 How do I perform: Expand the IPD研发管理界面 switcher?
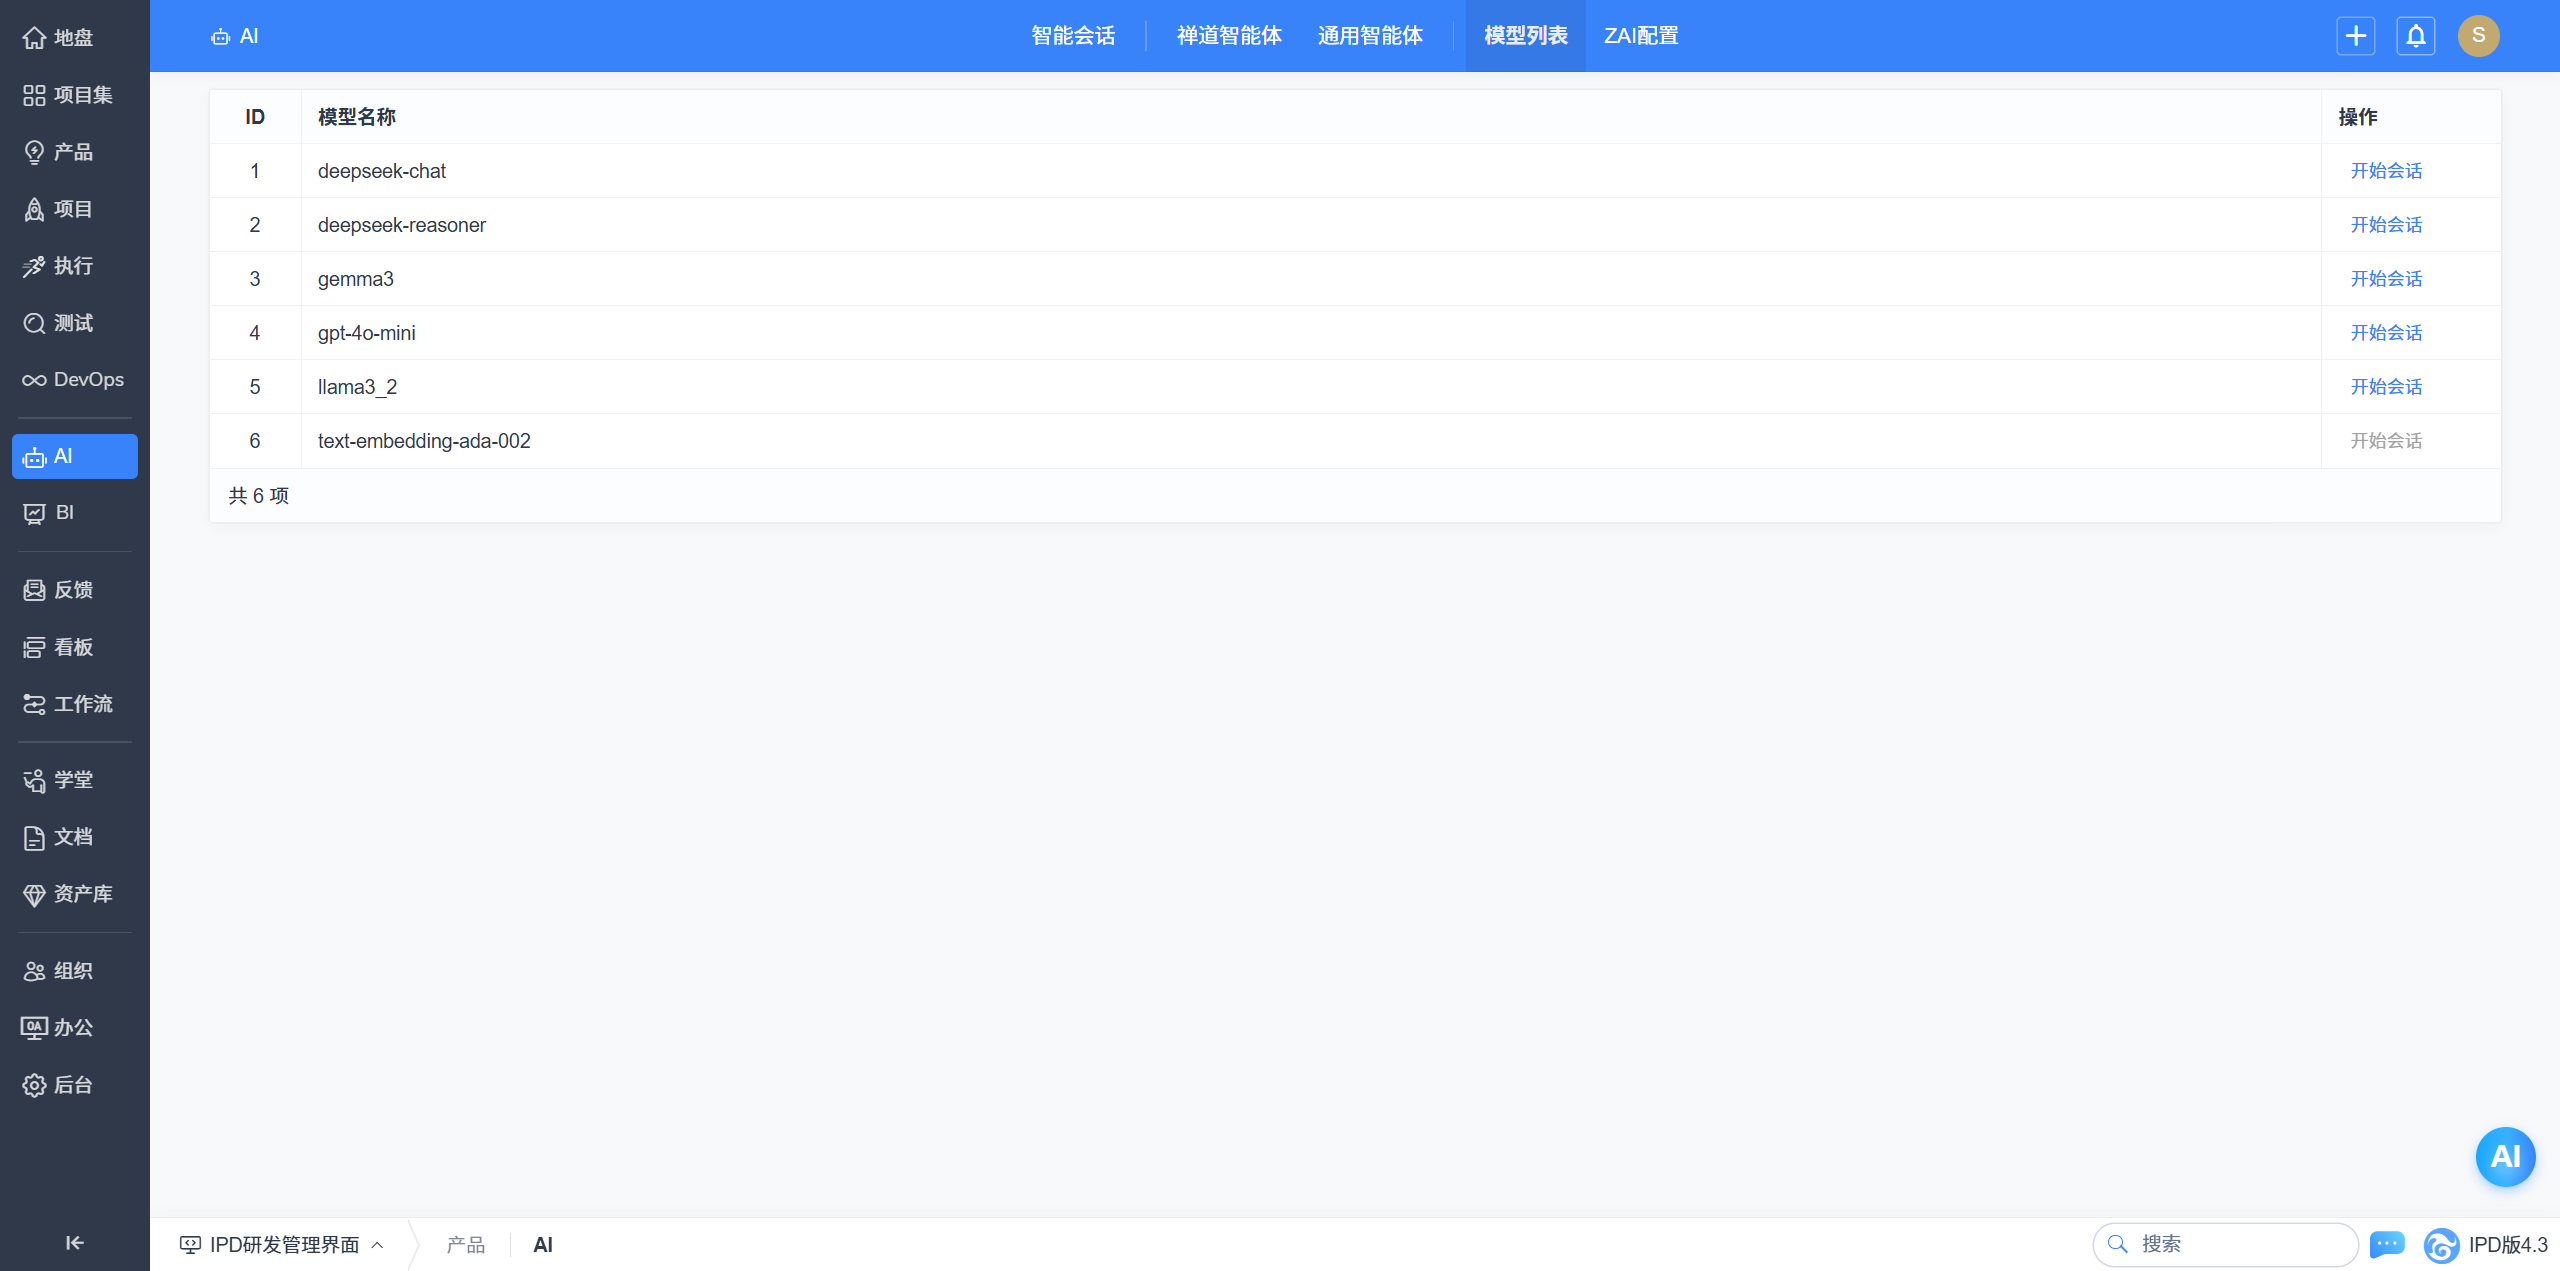282,1245
